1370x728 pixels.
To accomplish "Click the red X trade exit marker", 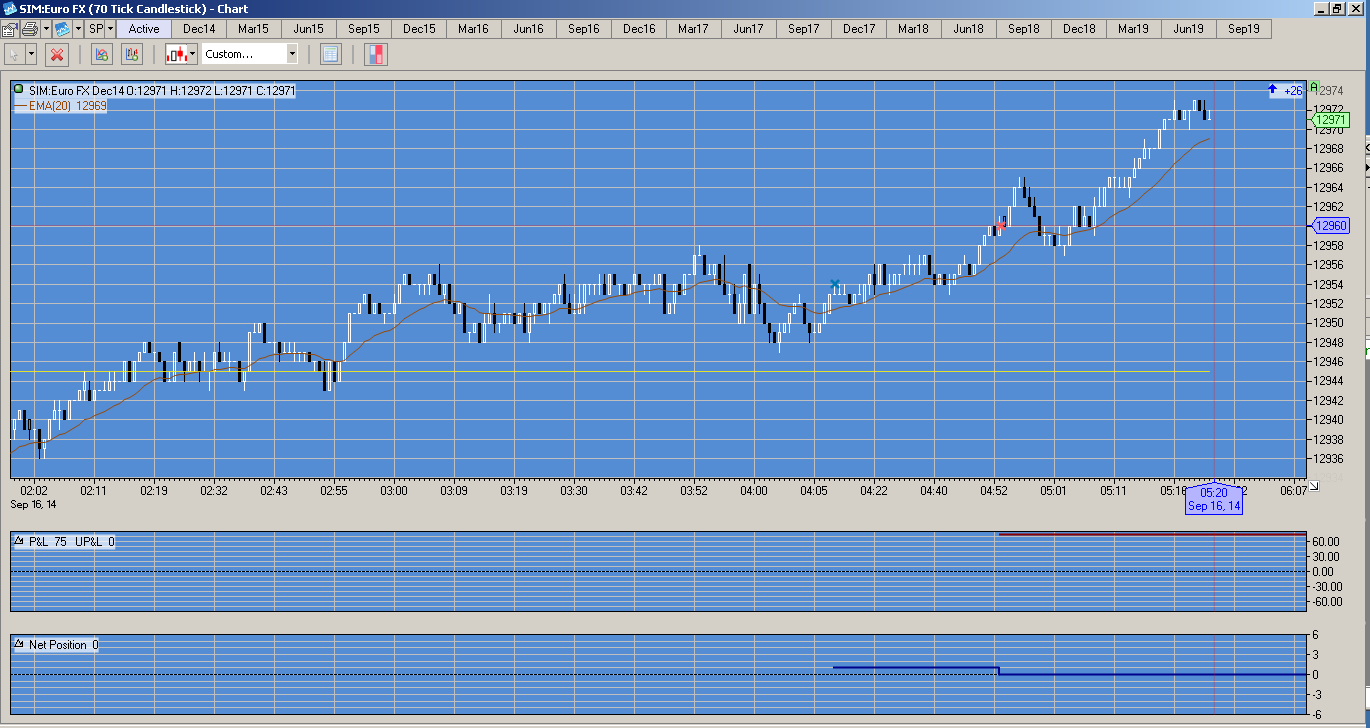I will (x=1000, y=226).
